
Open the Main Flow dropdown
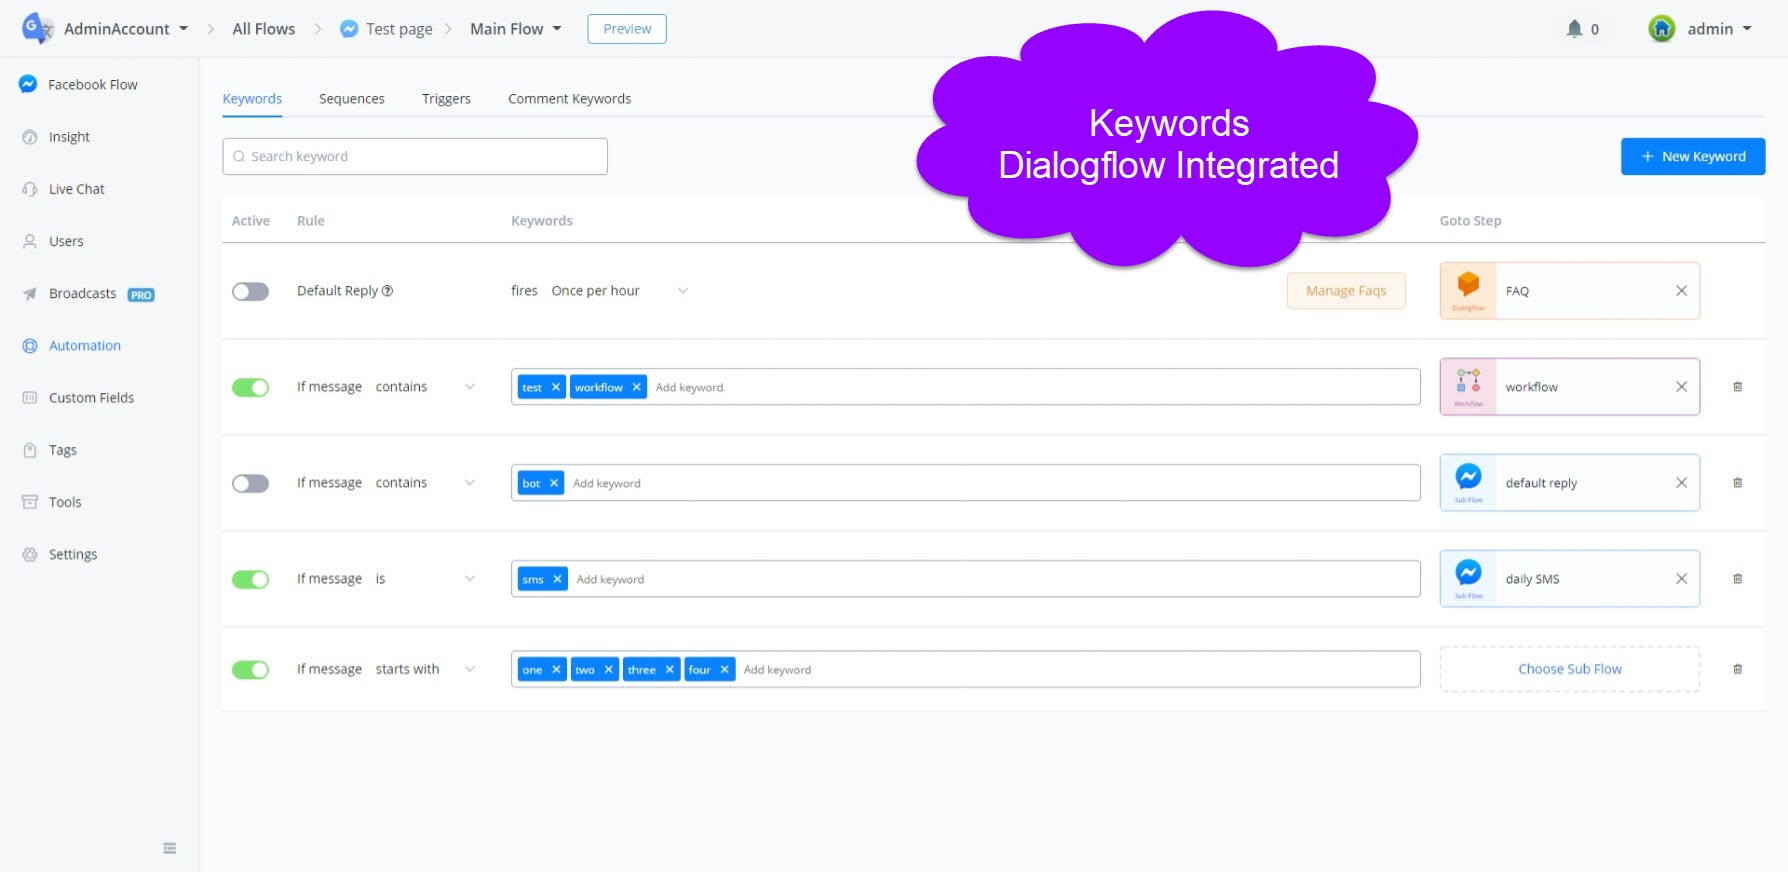coord(516,29)
